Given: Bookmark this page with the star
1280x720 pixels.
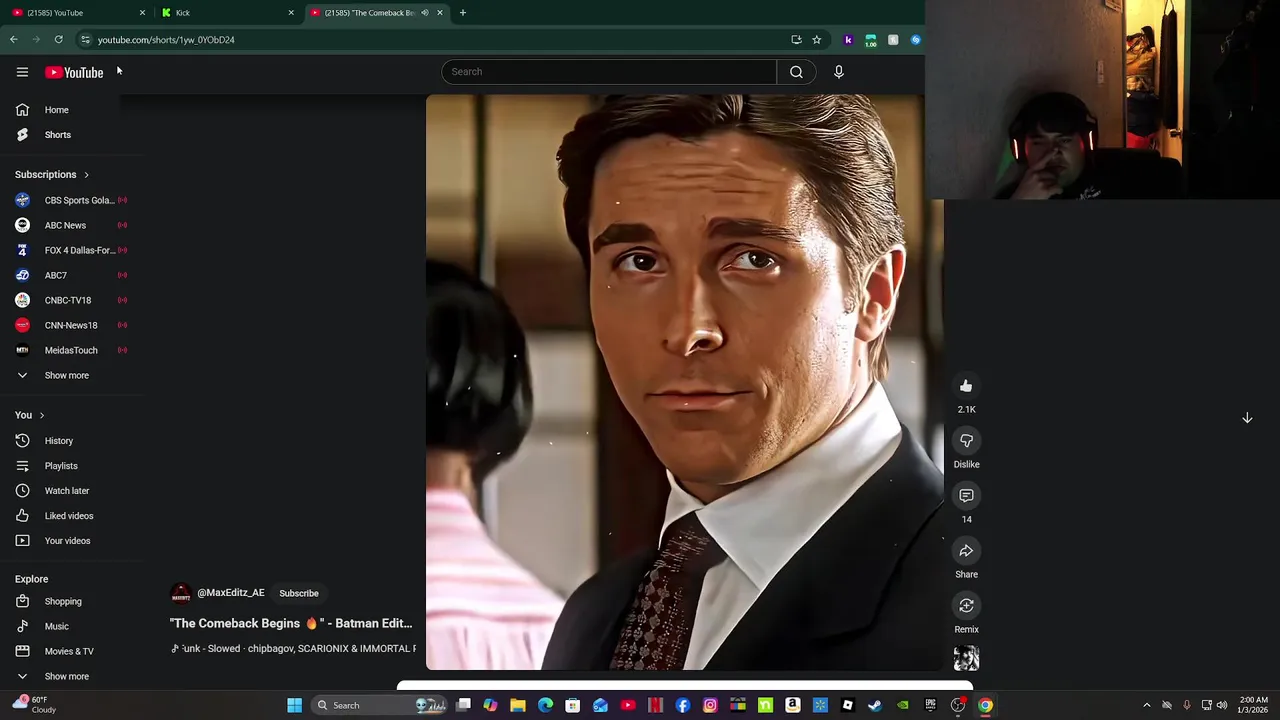Looking at the screenshot, I should 817,40.
